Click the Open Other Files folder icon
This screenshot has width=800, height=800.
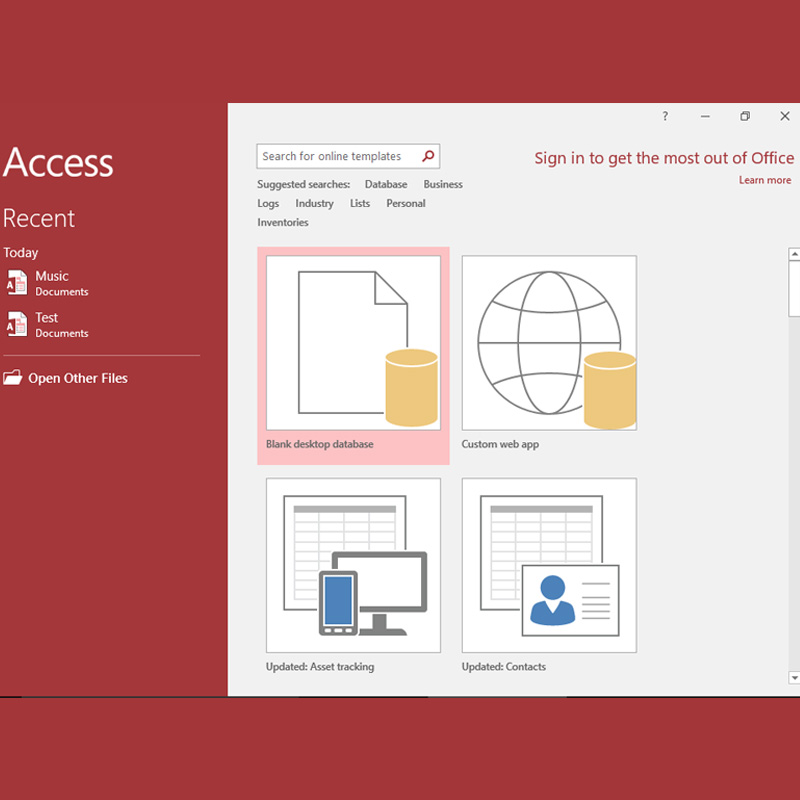click(x=12, y=378)
